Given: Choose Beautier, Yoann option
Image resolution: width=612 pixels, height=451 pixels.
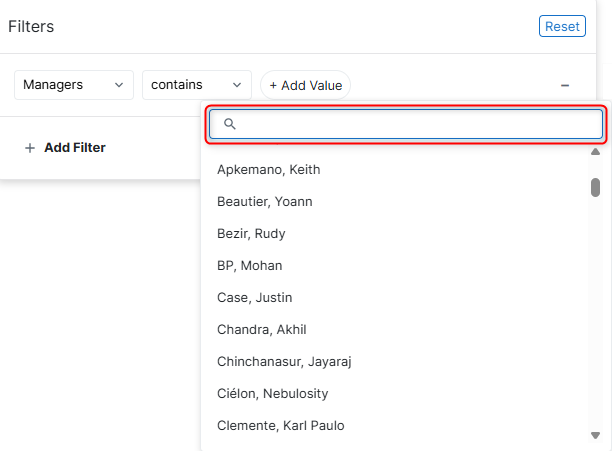Looking at the screenshot, I should point(264,201).
